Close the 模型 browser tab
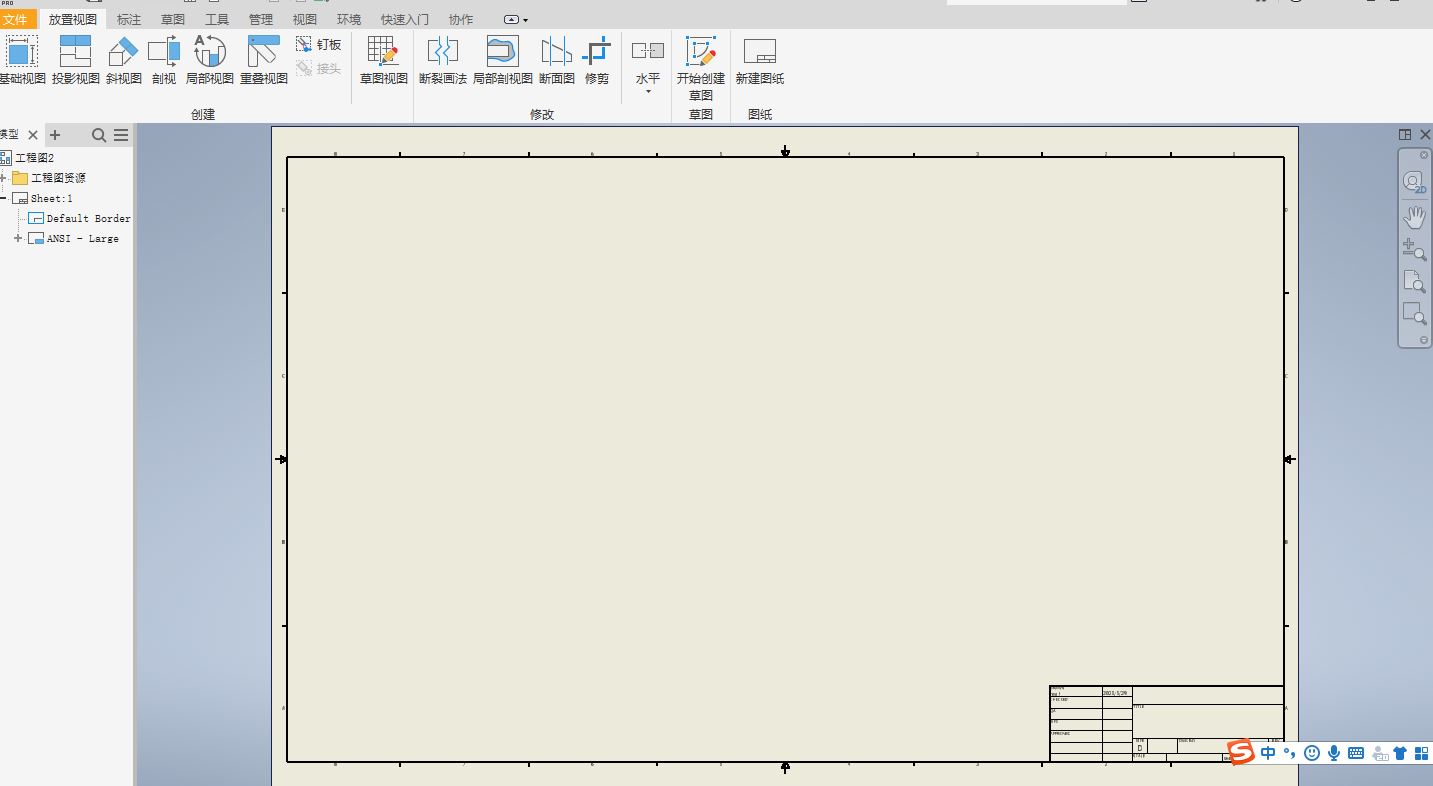 [33, 135]
